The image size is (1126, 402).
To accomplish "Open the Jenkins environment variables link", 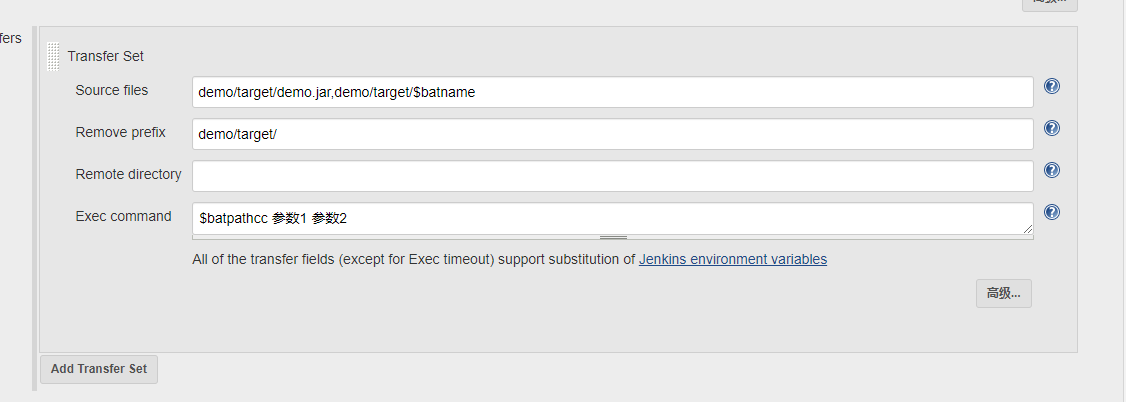I will click(732, 259).
